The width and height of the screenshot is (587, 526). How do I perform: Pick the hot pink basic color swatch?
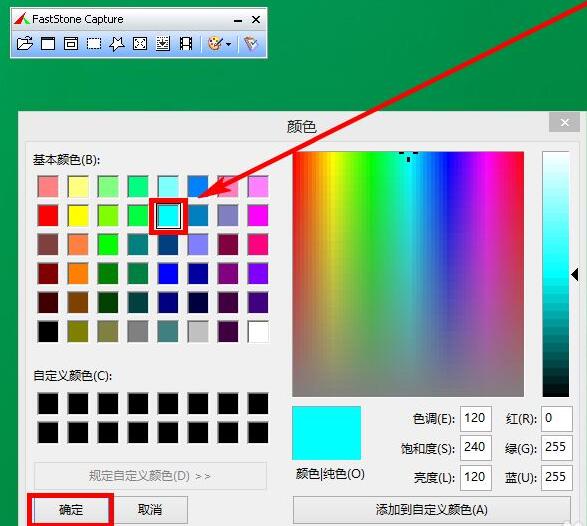258,244
